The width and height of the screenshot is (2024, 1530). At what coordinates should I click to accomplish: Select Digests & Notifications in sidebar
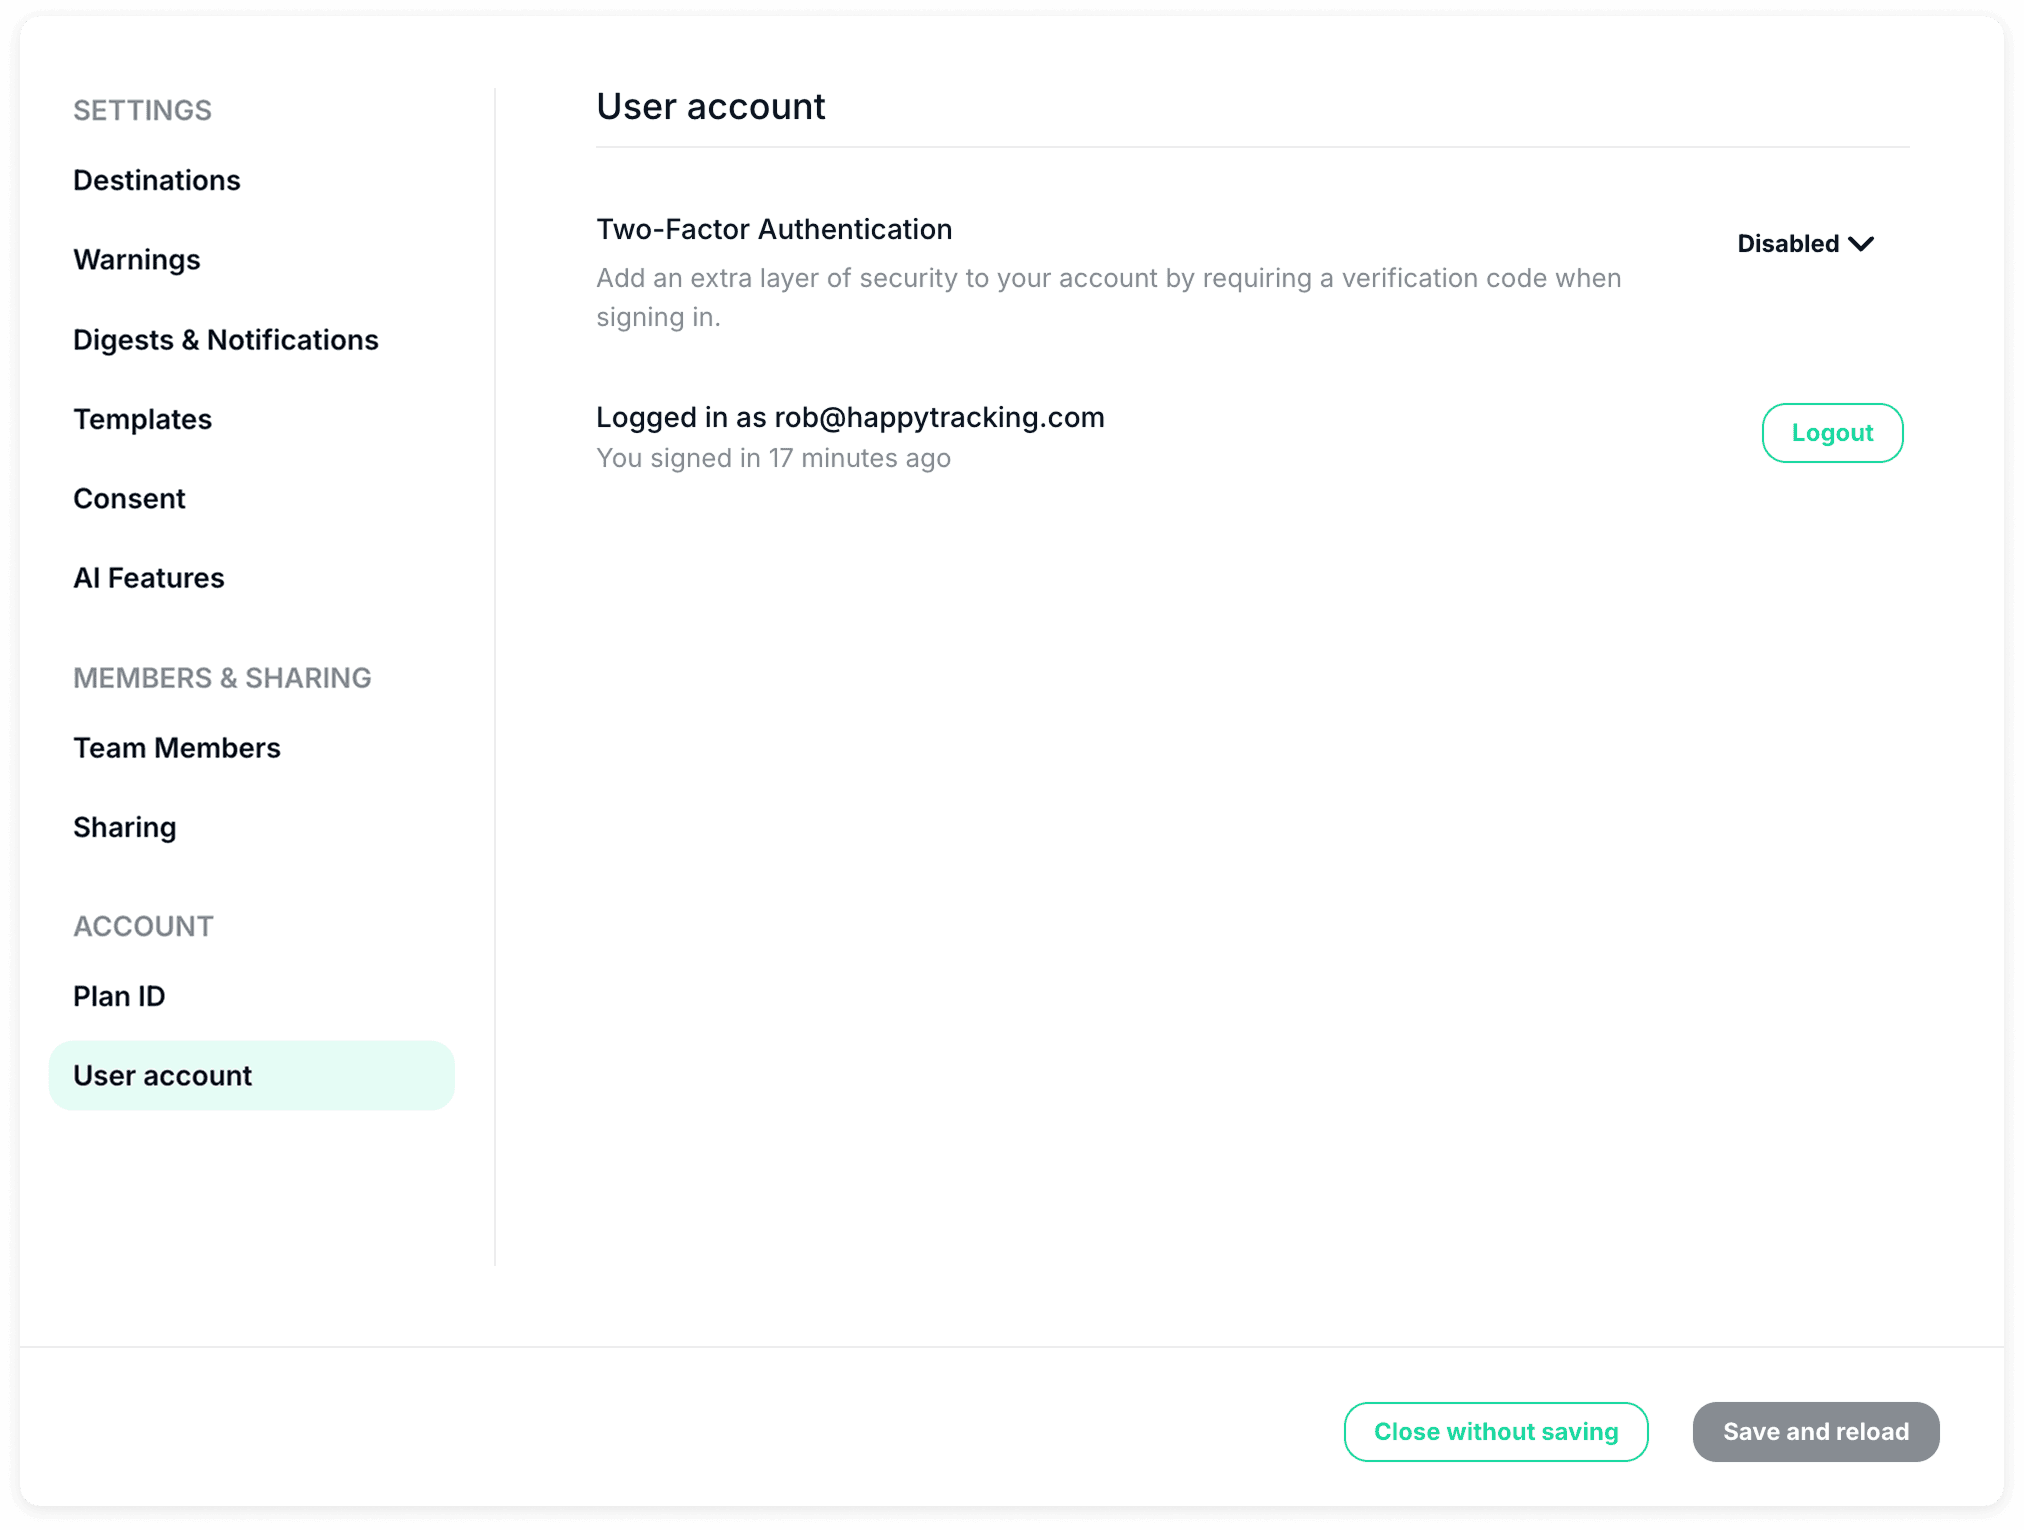point(226,340)
